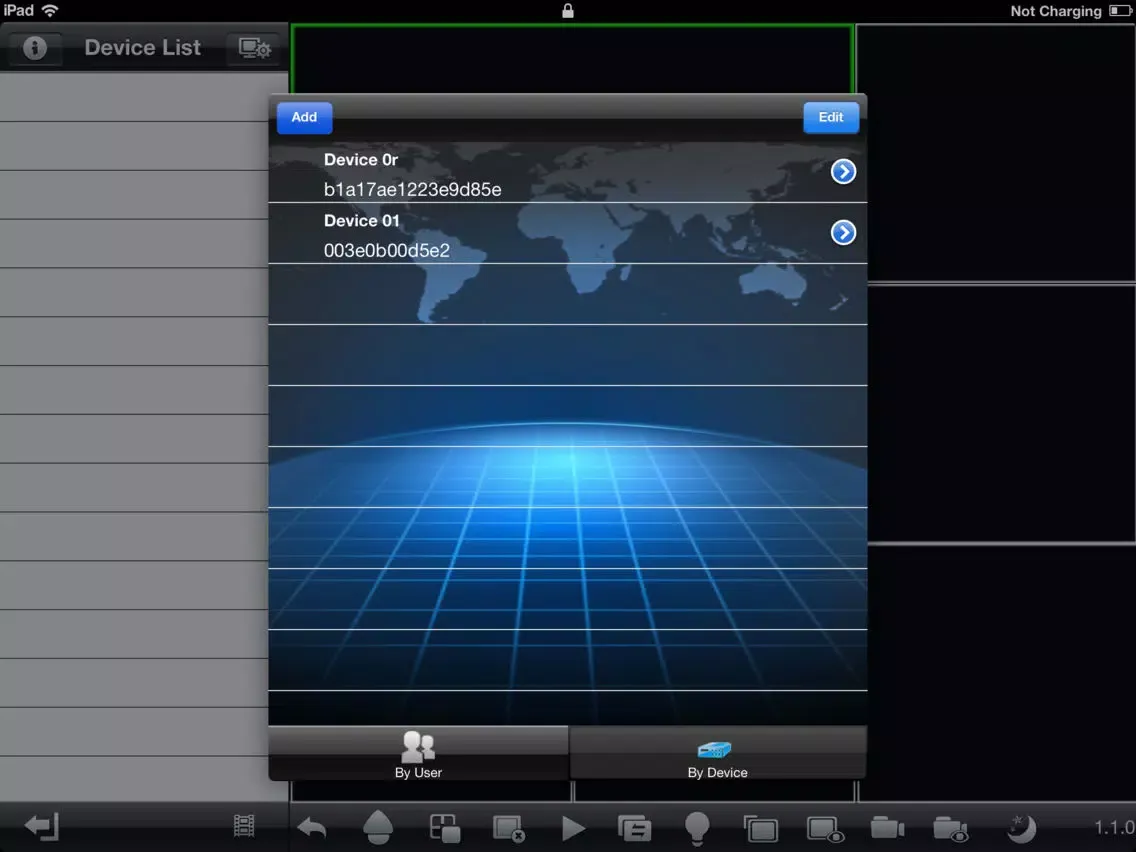Click the light bulb icon
This screenshot has width=1136, height=852.
point(697,828)
